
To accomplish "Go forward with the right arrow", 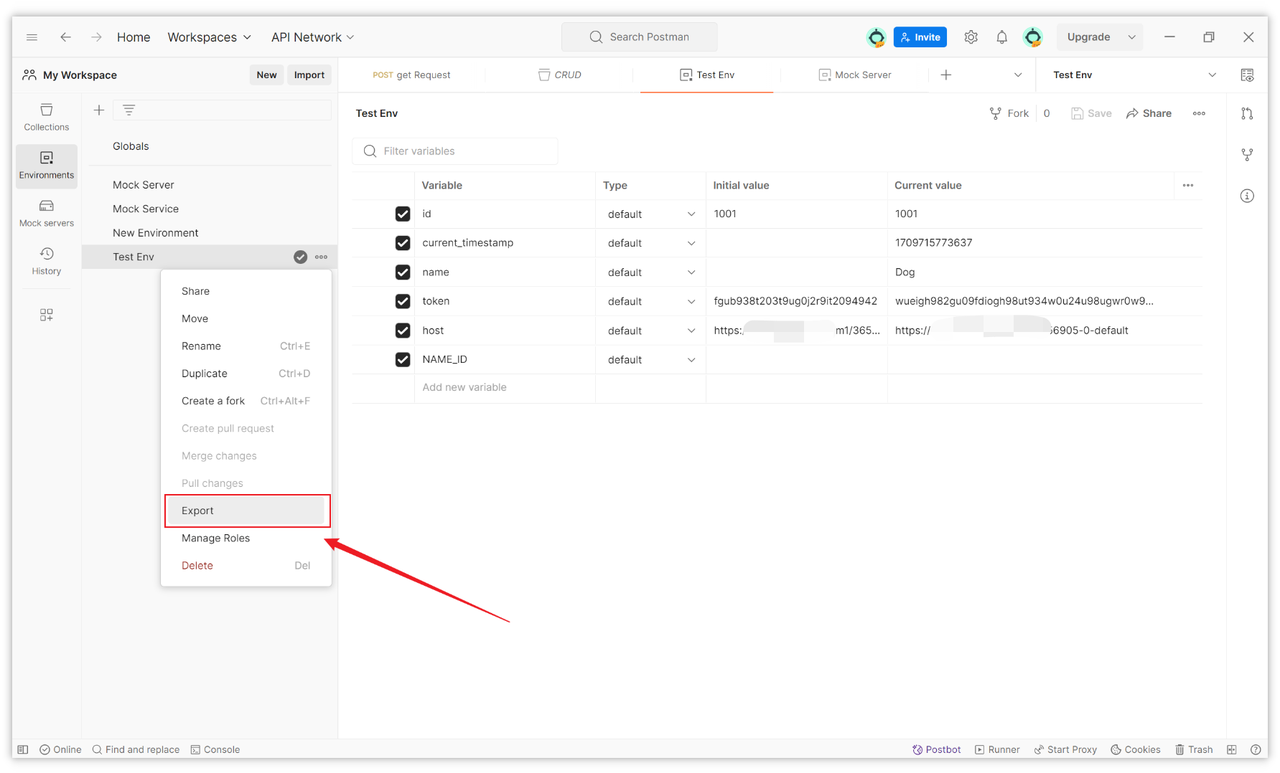I will (96, 37).
